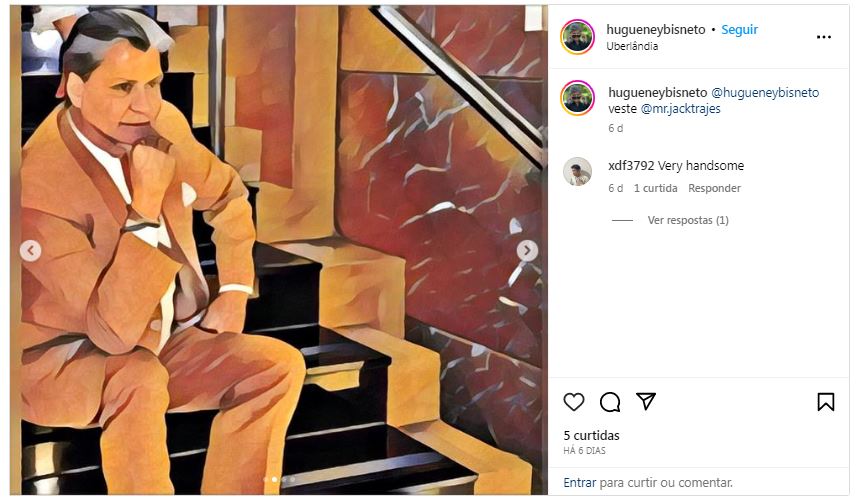The height and width of the screenshot is (504, 862).
Task: Follow the account with Seguir
Action: 739,30
